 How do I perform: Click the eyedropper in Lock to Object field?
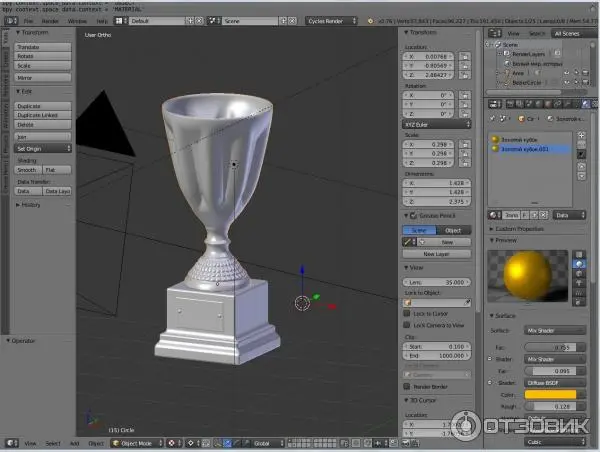pos(467,303)
